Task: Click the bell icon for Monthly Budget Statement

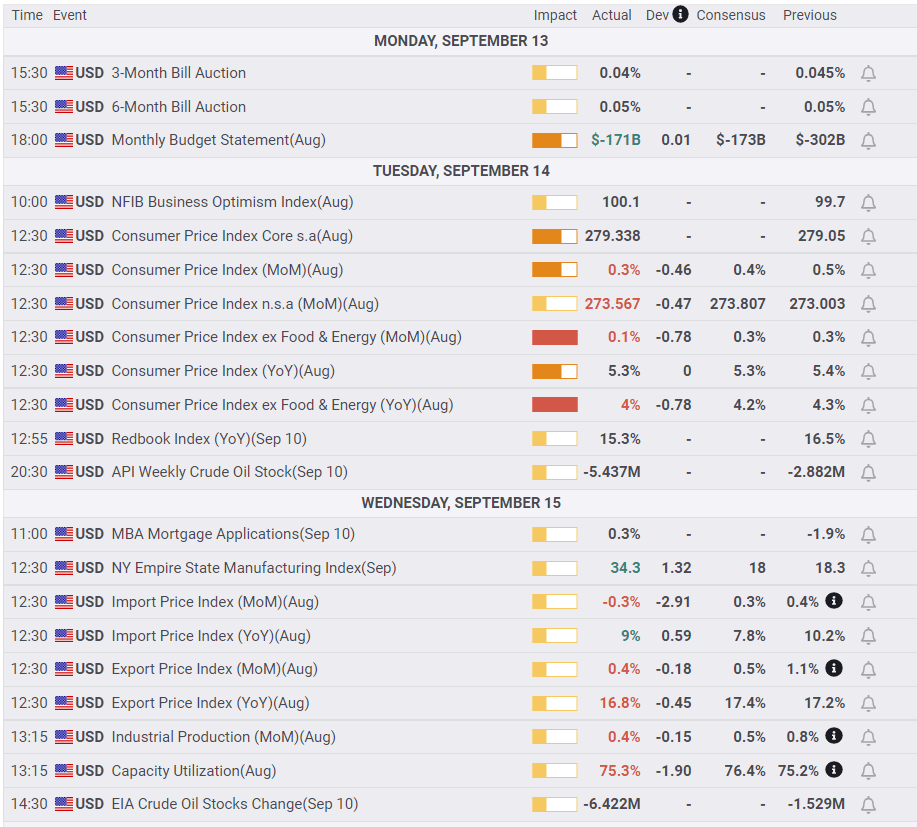Action: pos(868,141)
